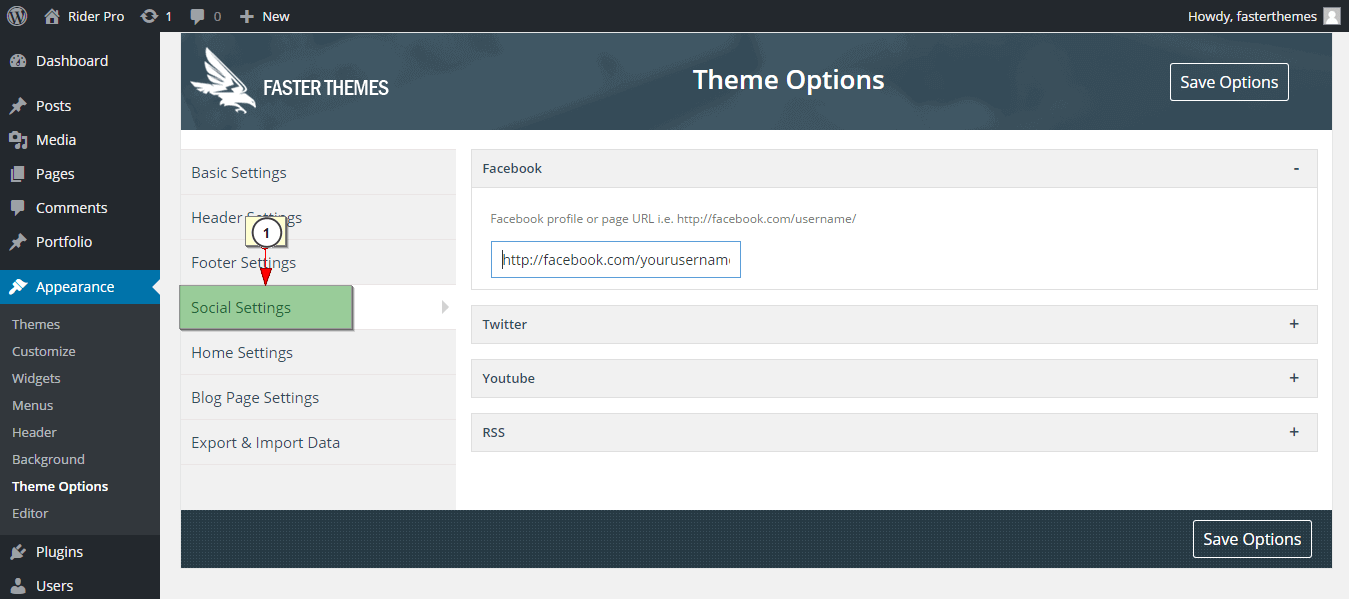The image size is (1349, 599).
Task: Click the Faster Themes eagle logo
Action: [223, 80]
